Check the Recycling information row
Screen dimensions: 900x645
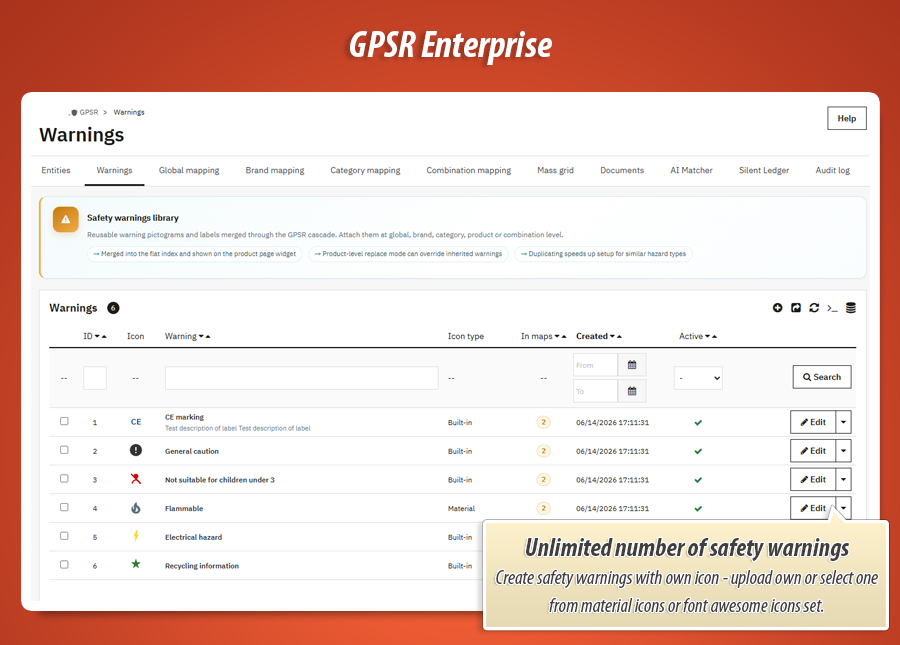tap(64, 565)
